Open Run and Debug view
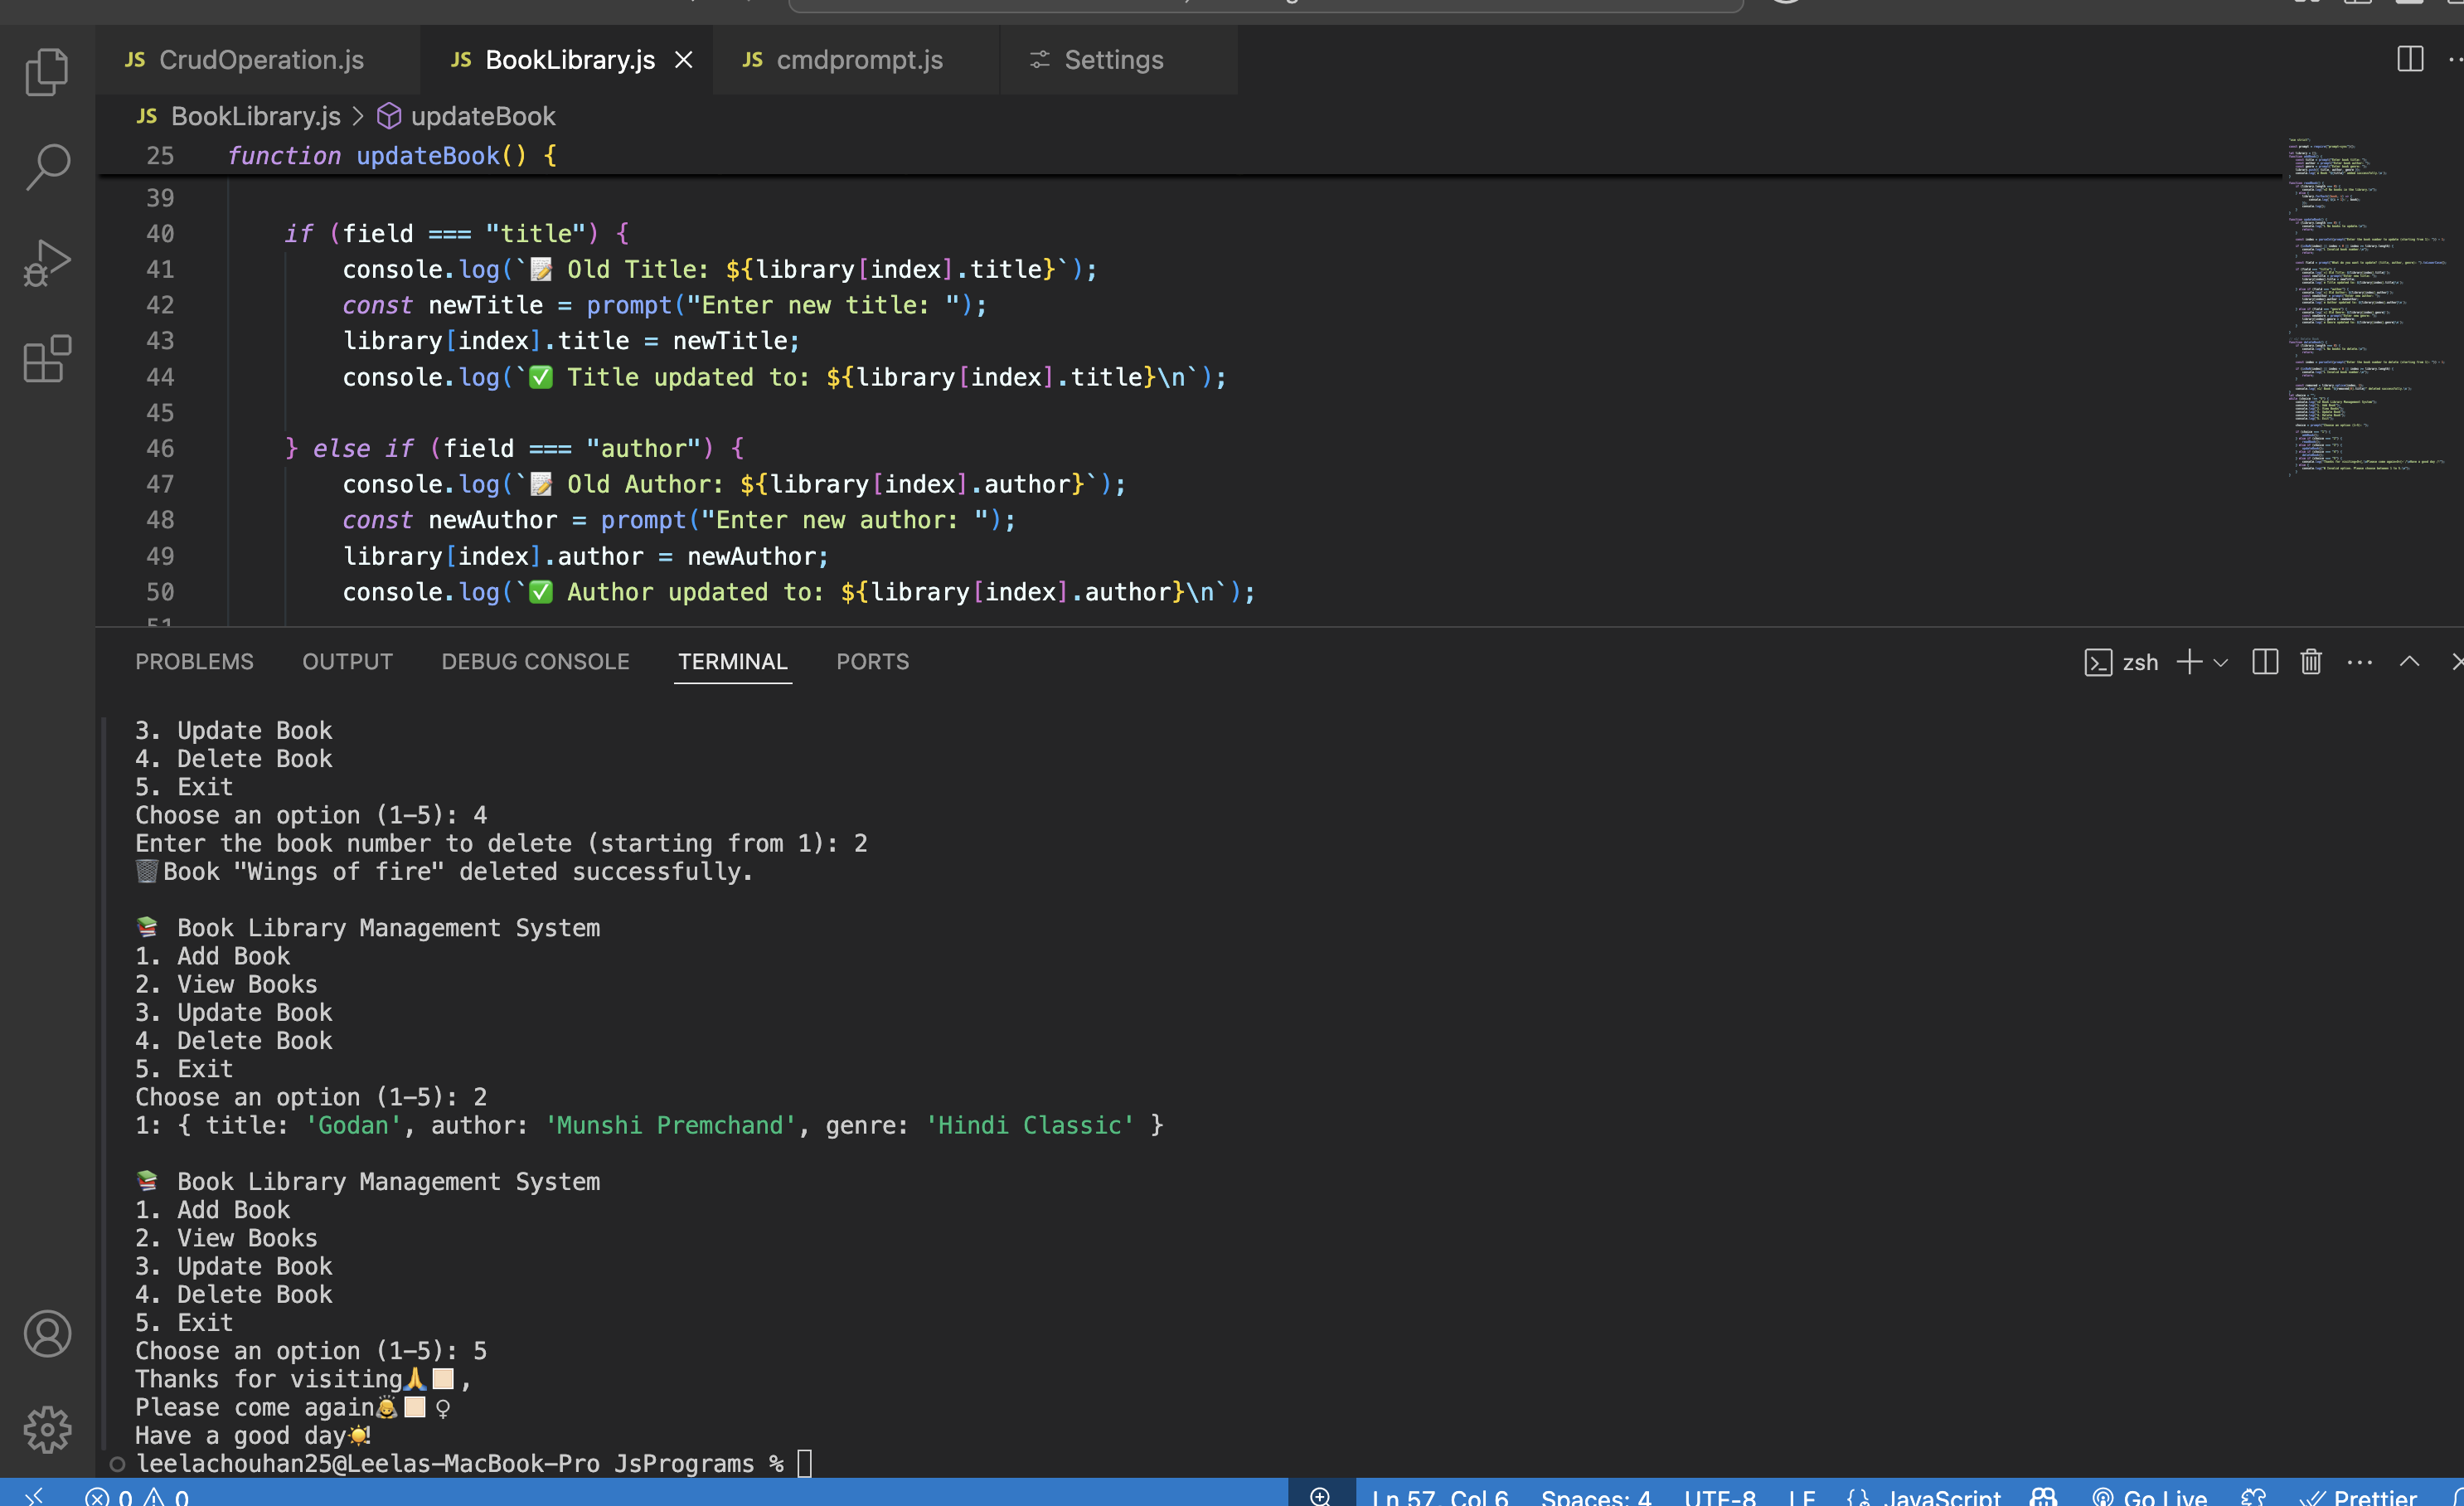Viewport: 2464px width, 1506px height. pos(46,263)
